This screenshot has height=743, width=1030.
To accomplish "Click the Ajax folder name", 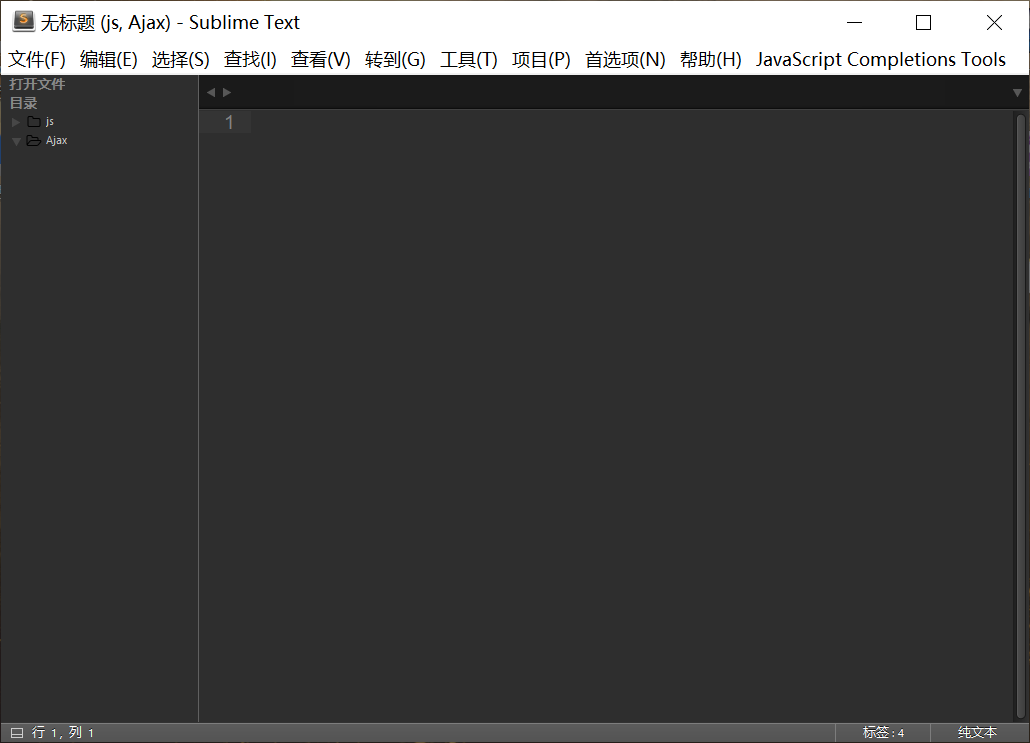I will pyautogui.click(x=56, y=141).
